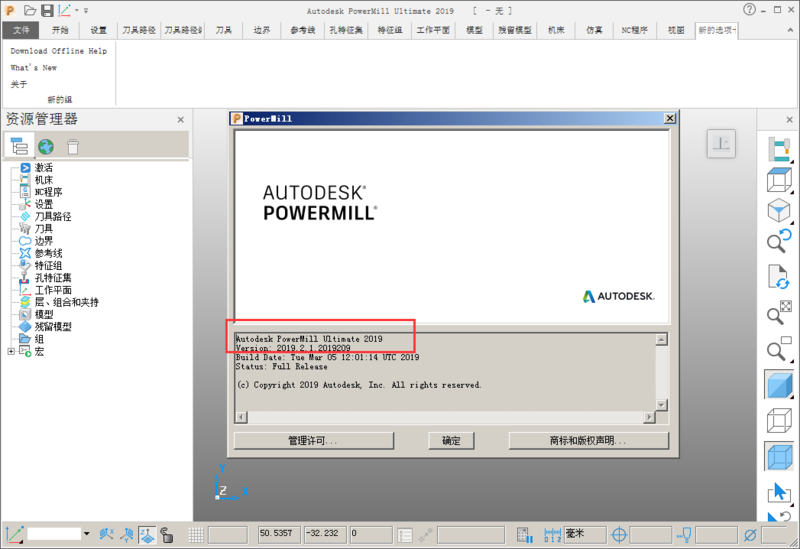Click workplane icon in status bar
Image resolution: width=800 pixels, height=549 pixels.
pyautogui.click(x=15, y=534)
